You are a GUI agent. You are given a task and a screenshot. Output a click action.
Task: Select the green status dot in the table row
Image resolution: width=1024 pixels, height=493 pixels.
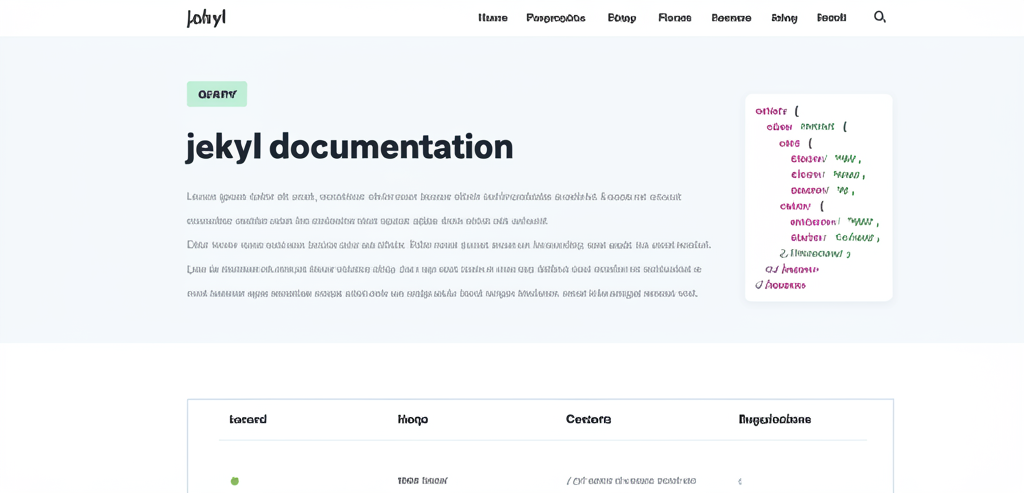pyautogui.click(x=234, y=481)
